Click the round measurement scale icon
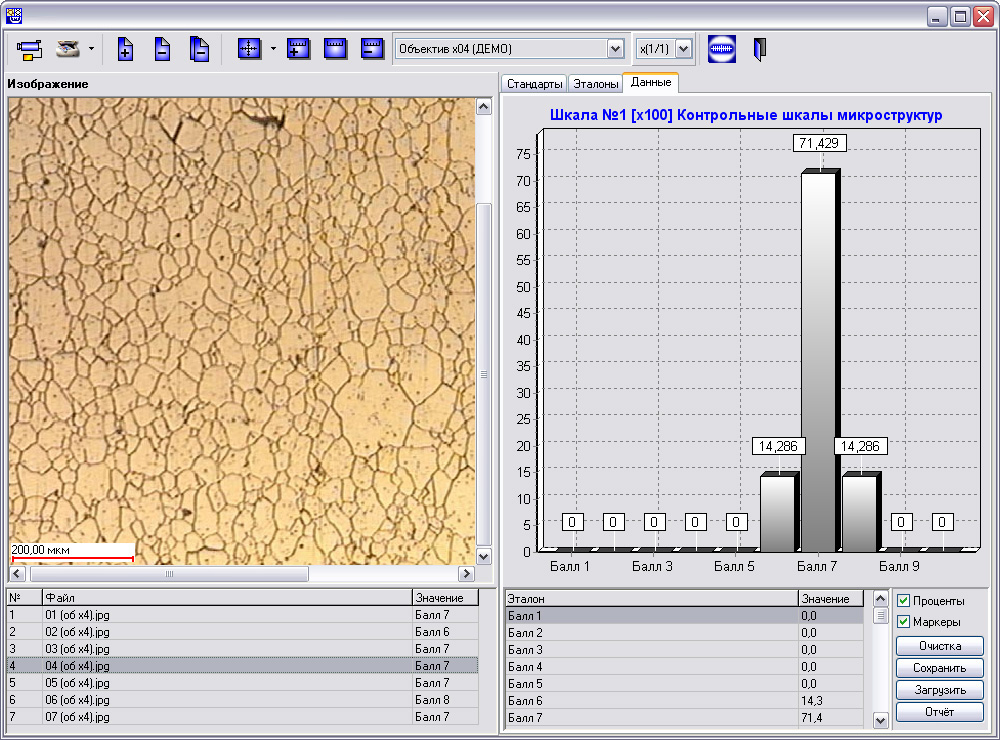The height and width of the screenshot is (740, 1000). point(722,48)
